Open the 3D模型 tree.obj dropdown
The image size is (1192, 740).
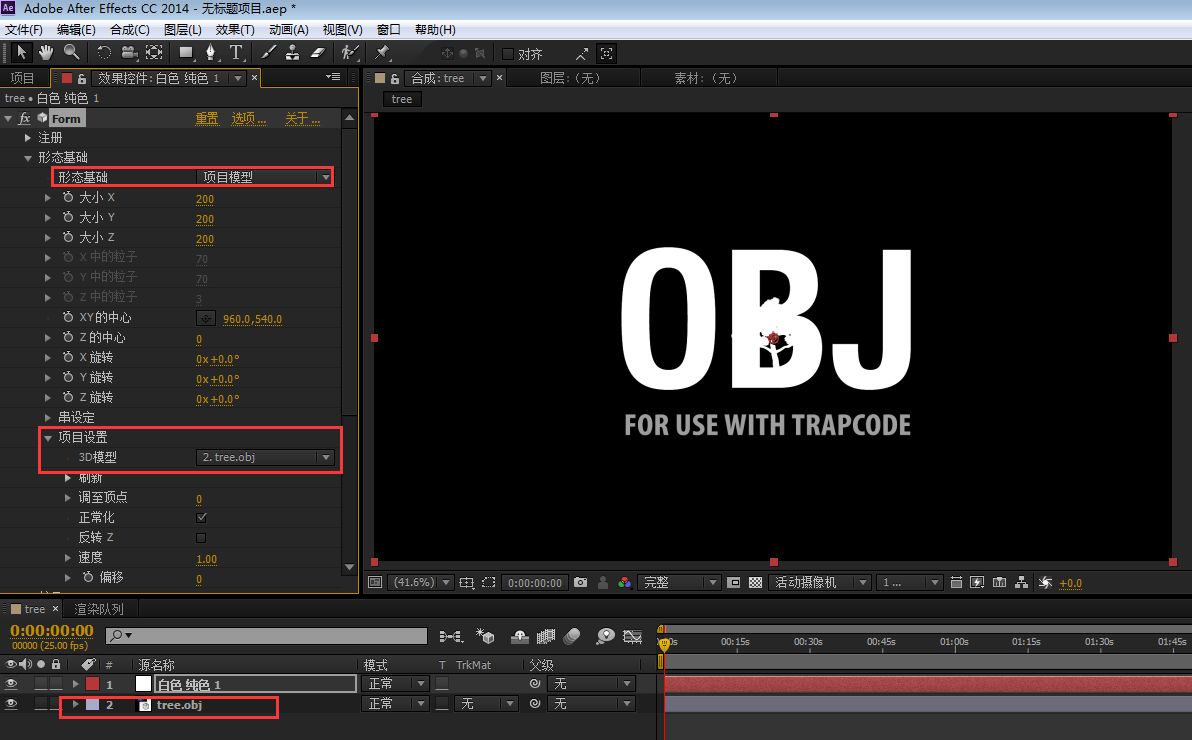(264, 457)
